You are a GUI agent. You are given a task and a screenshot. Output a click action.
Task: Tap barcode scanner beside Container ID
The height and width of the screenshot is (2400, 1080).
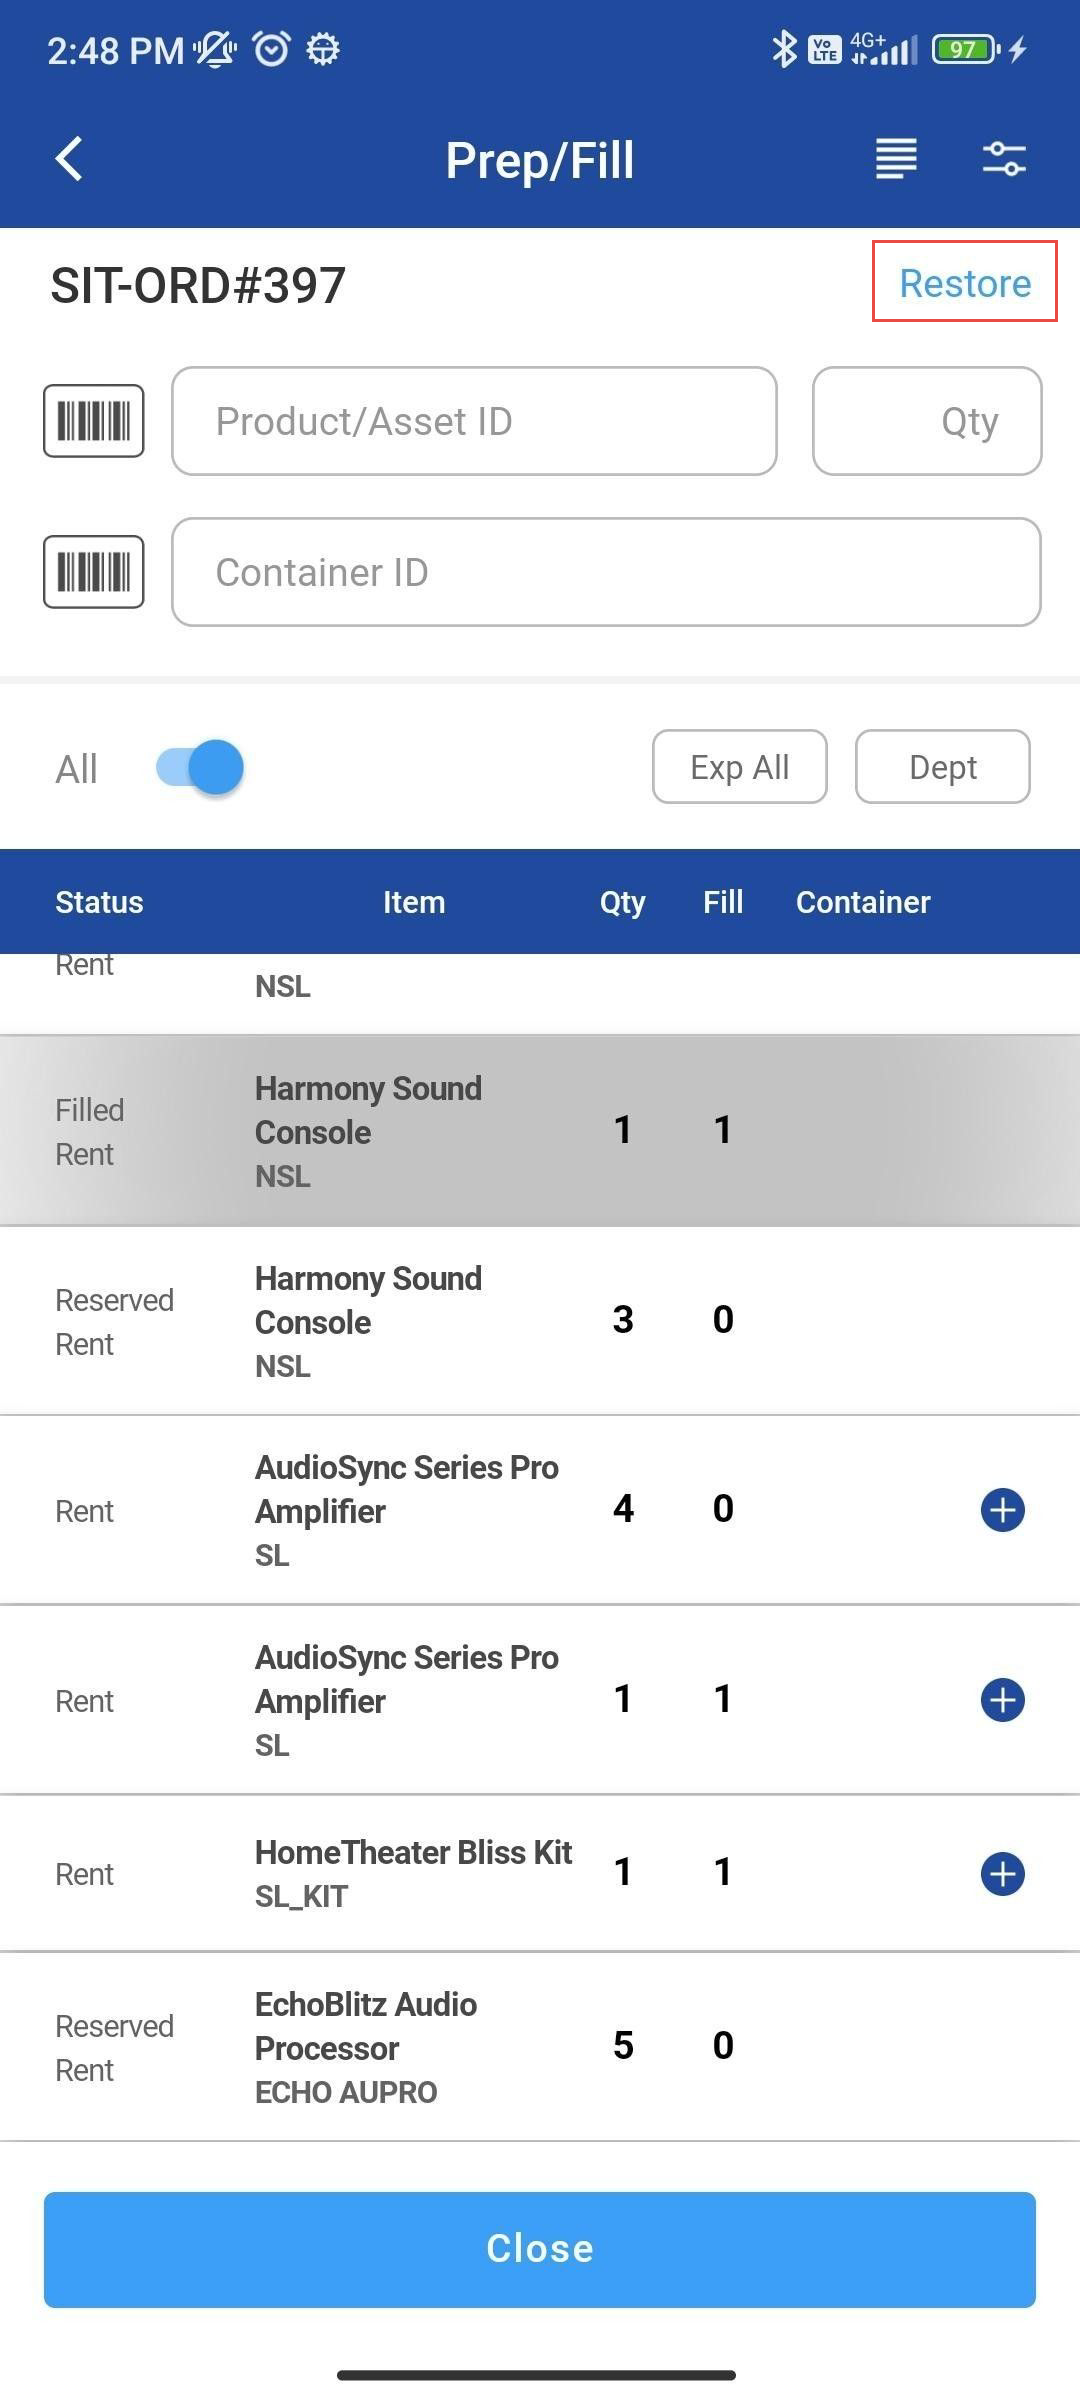pyautogui.click(x=94, y=572)
